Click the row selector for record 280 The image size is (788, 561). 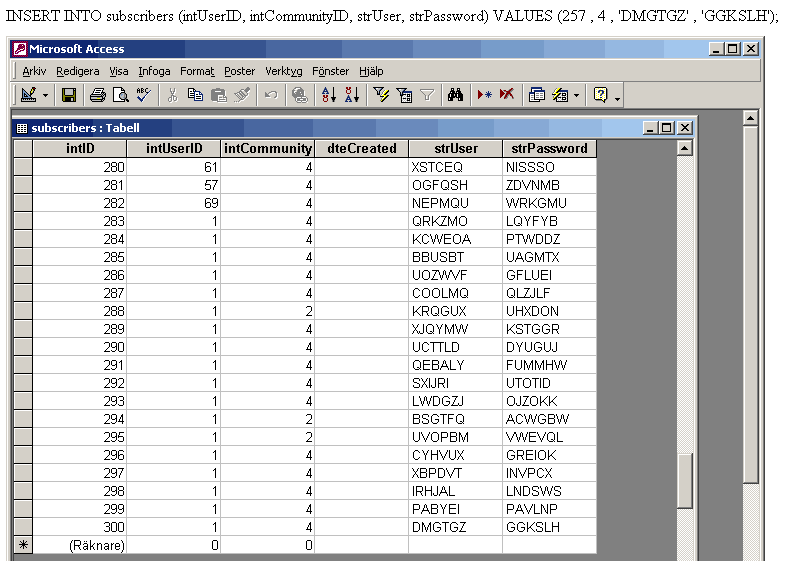(23, 167)
